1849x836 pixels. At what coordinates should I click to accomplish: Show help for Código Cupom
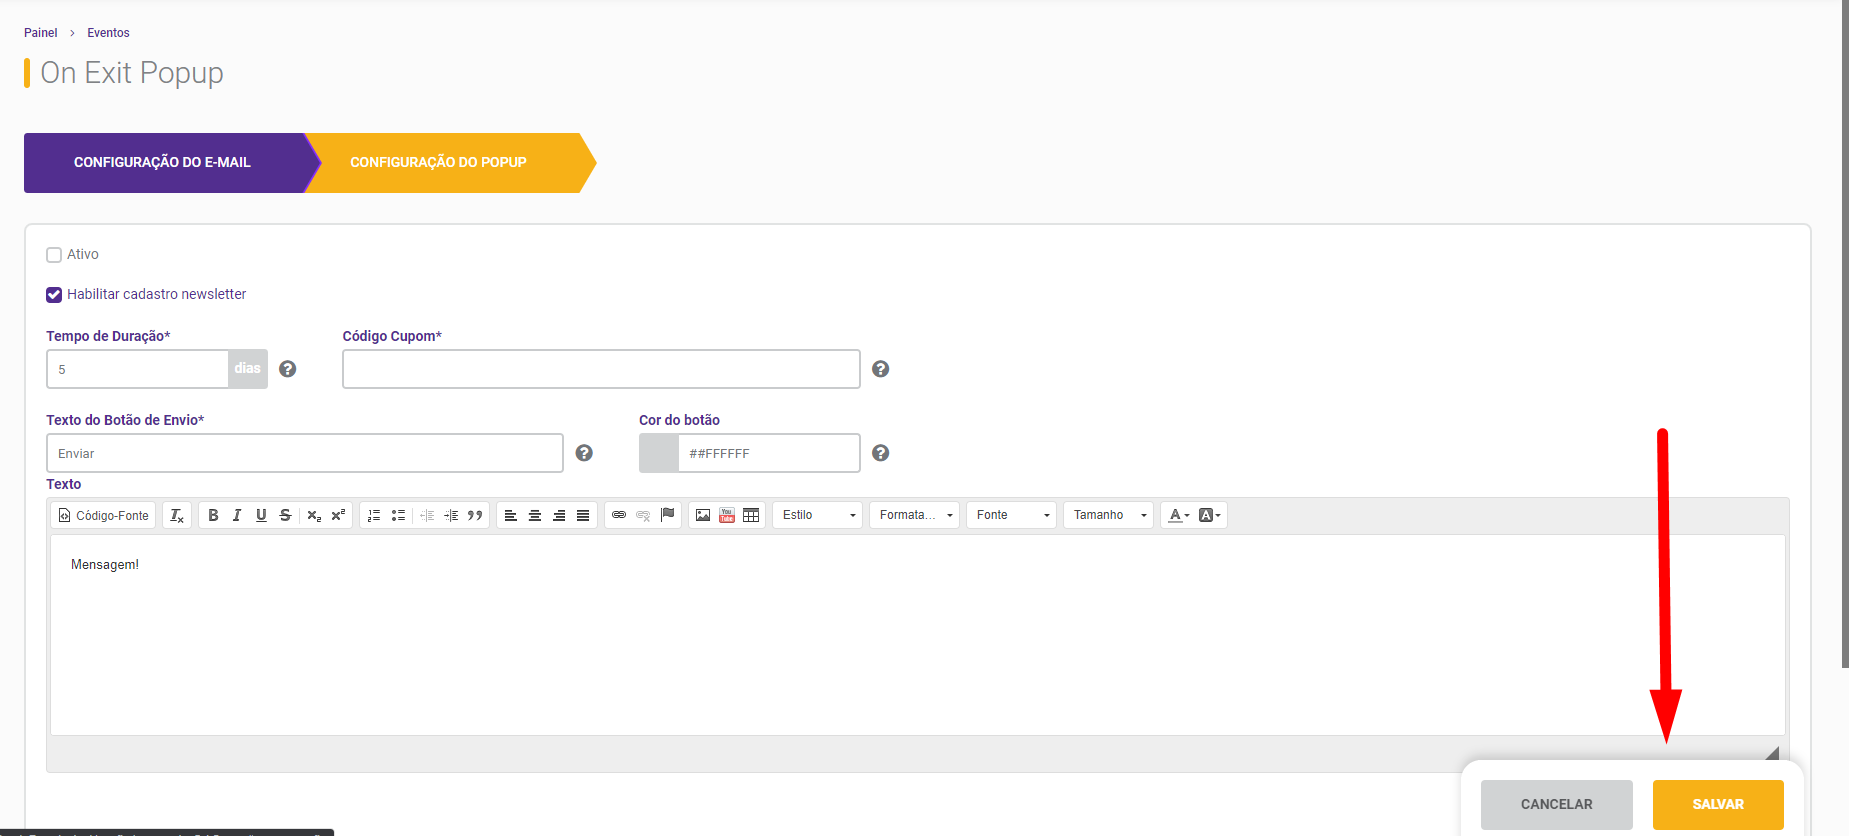pos(881,369)
